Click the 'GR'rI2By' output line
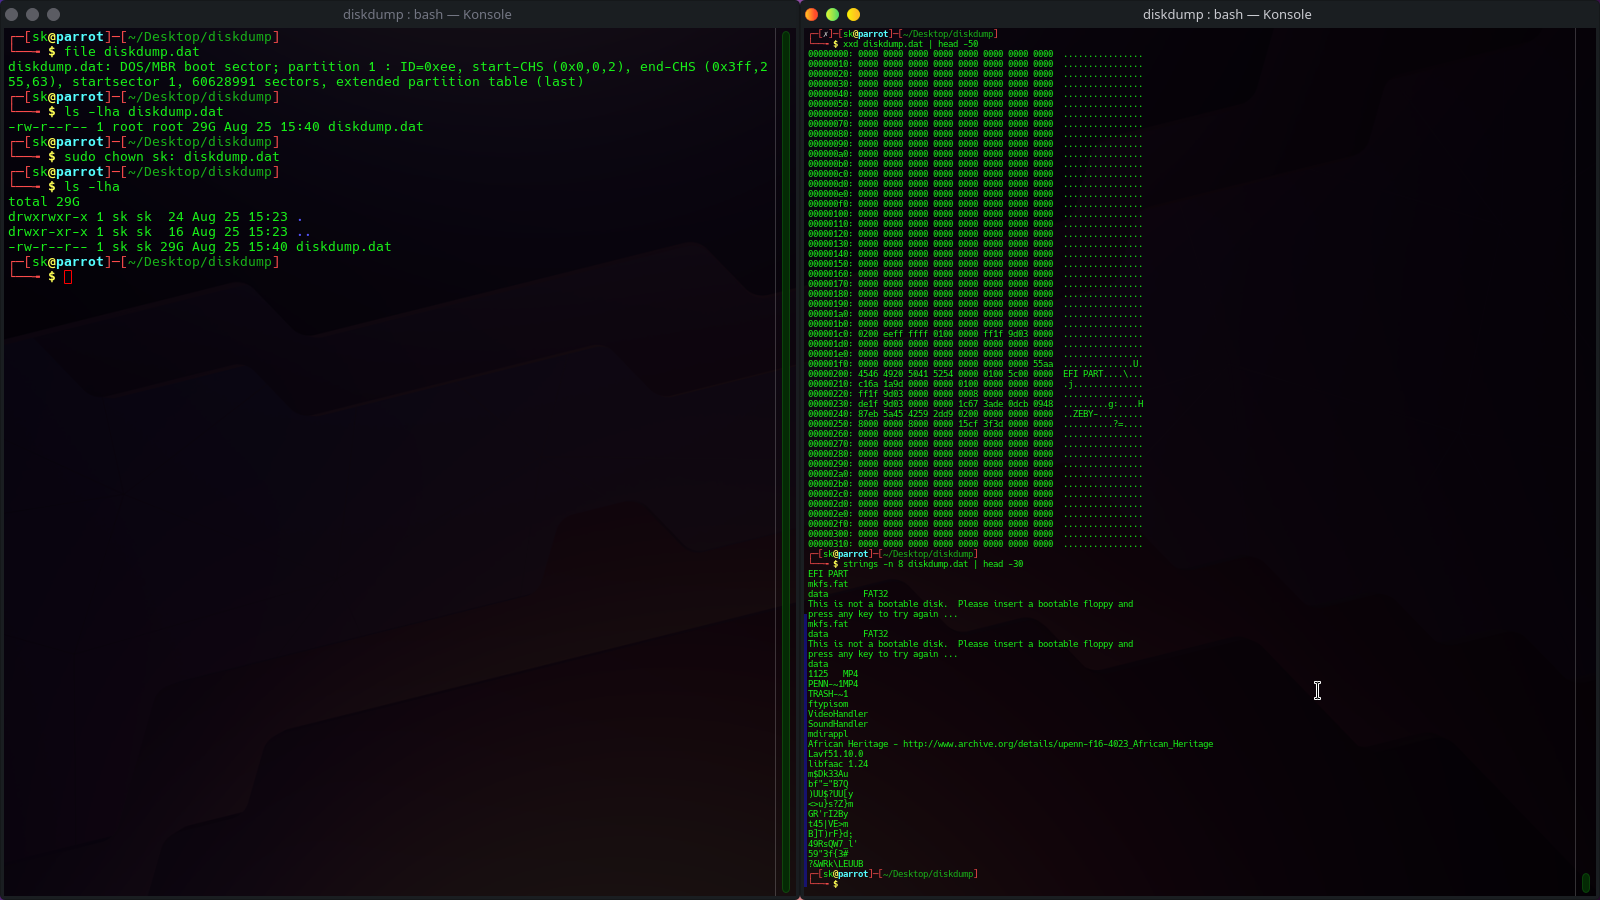 (x=828, y=814)
